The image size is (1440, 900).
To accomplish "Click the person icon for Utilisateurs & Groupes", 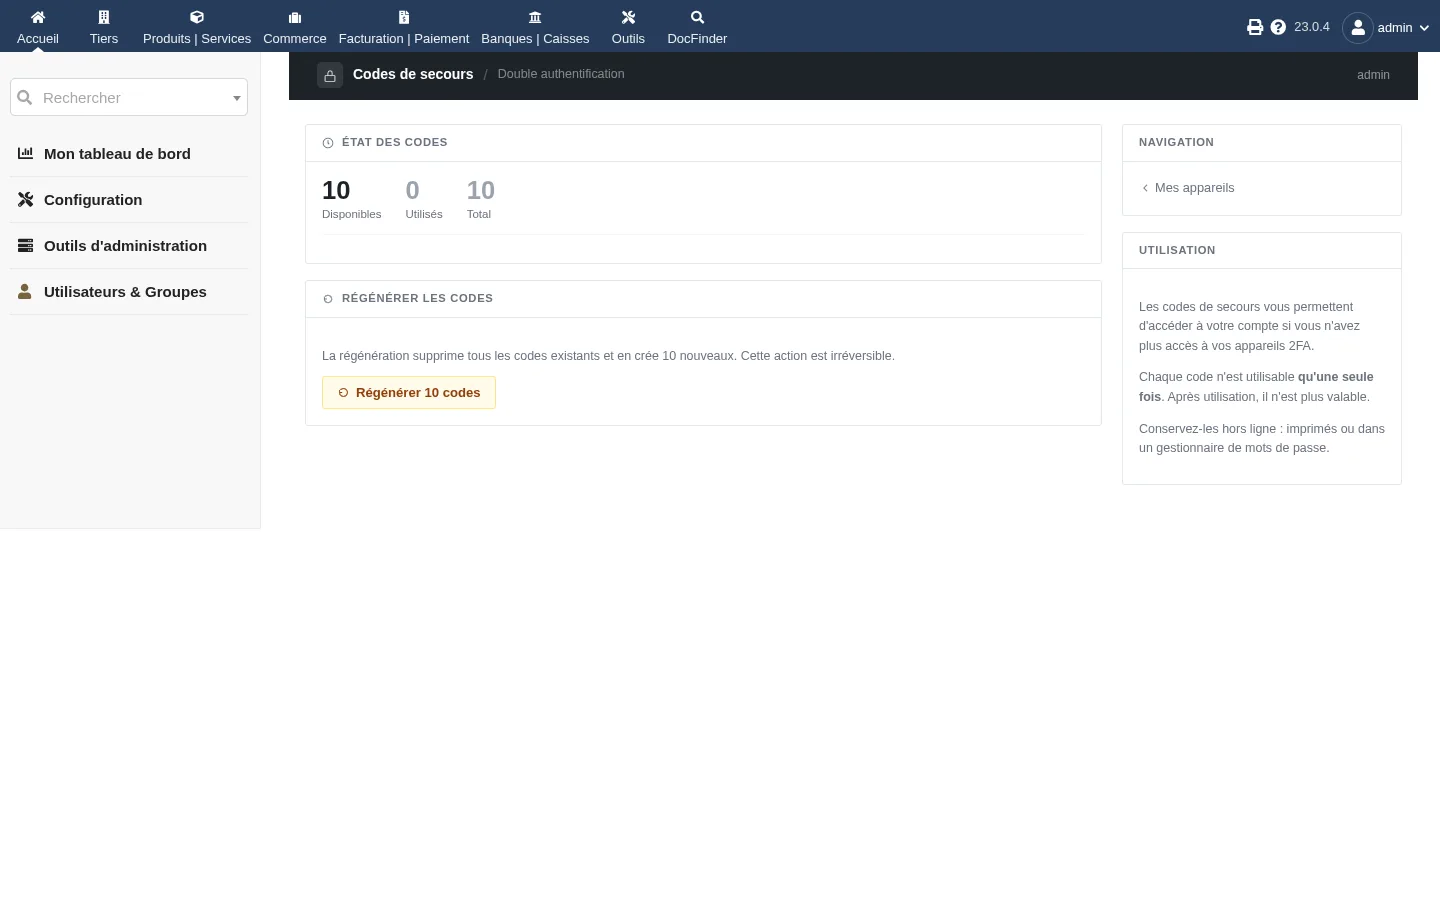I will pos(26,292).
